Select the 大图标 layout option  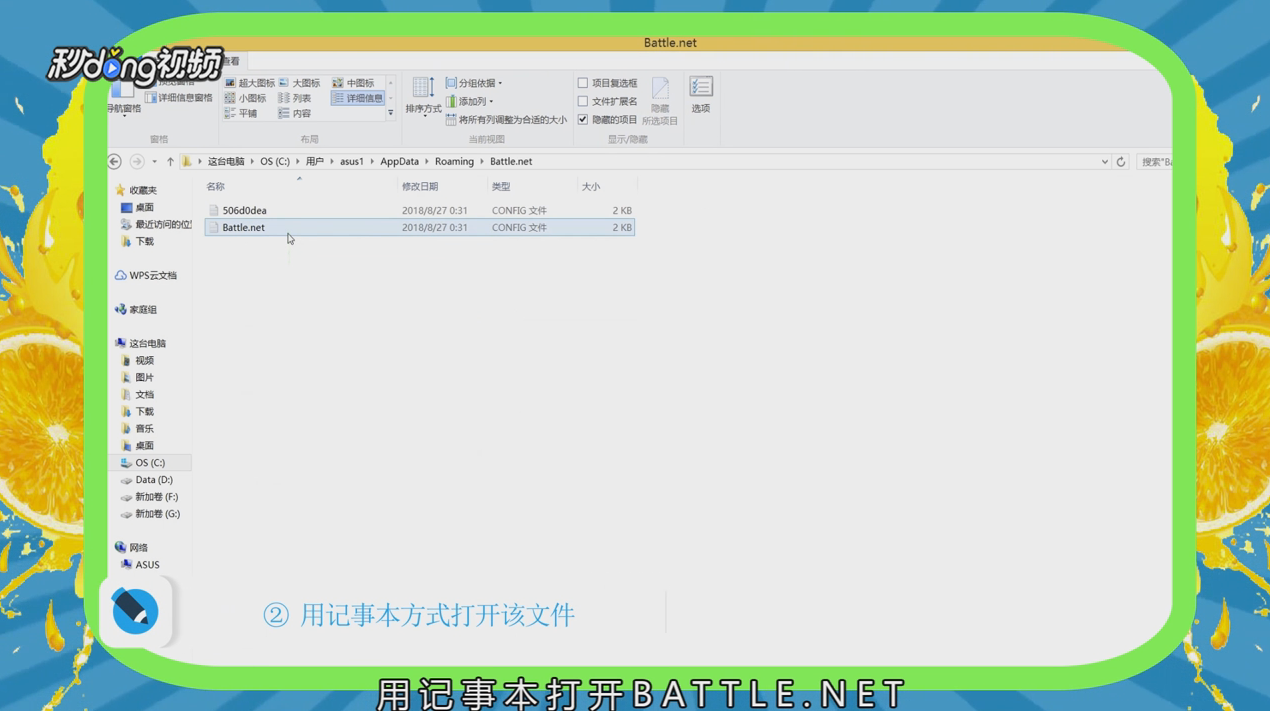coord(300,83)
